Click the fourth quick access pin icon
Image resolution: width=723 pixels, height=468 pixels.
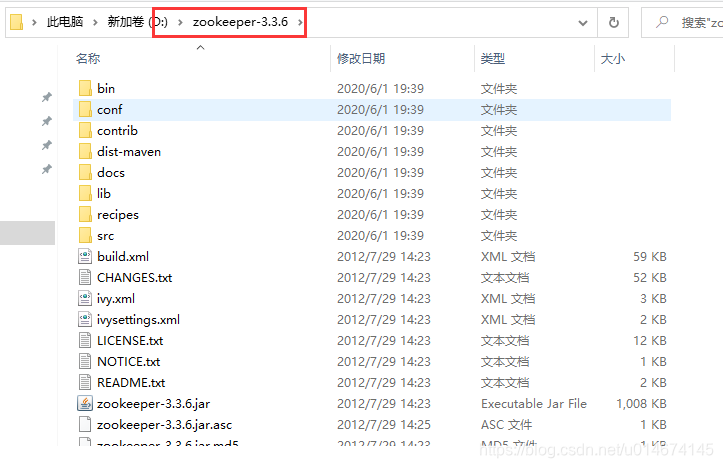pos(47,169)
